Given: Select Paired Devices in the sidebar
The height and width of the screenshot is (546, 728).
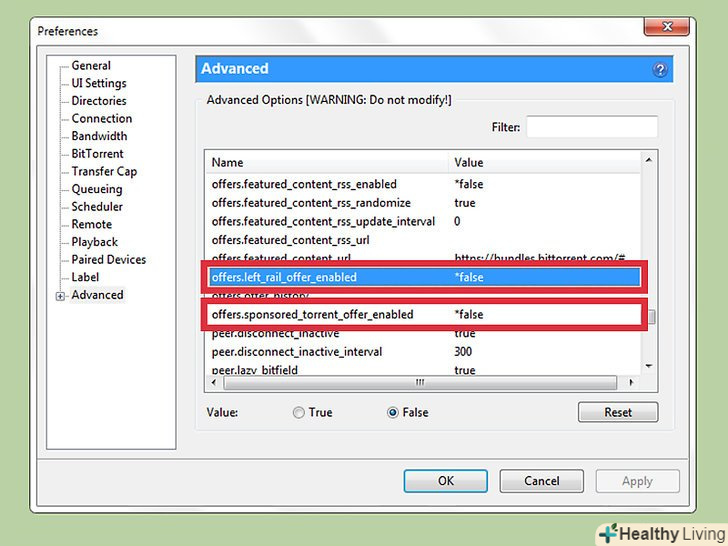Looking at the screenshot, I should pos(109,260).
